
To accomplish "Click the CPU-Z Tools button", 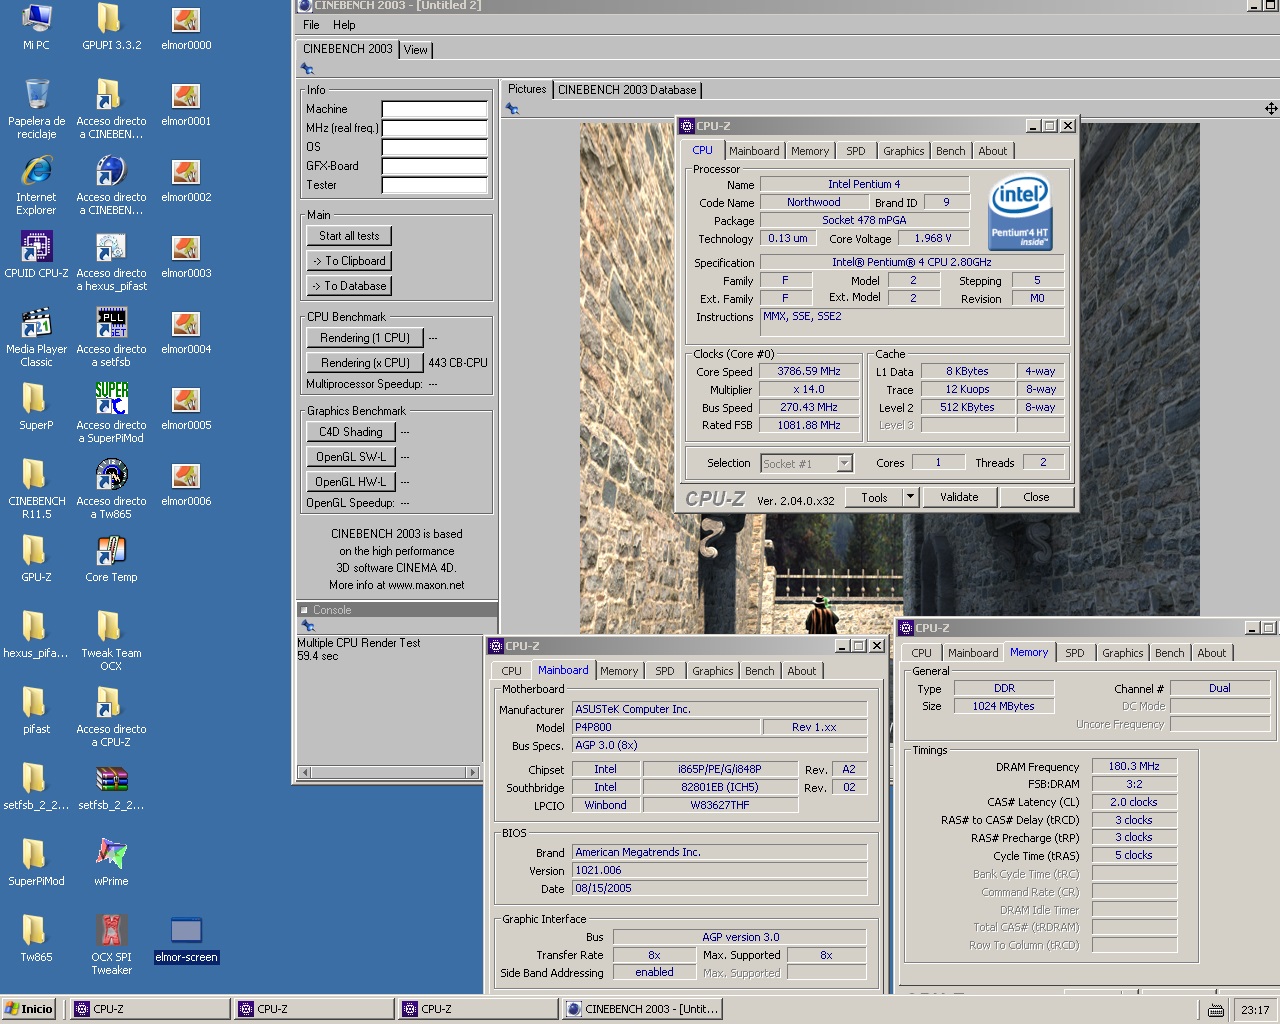I will click(874, 497).
